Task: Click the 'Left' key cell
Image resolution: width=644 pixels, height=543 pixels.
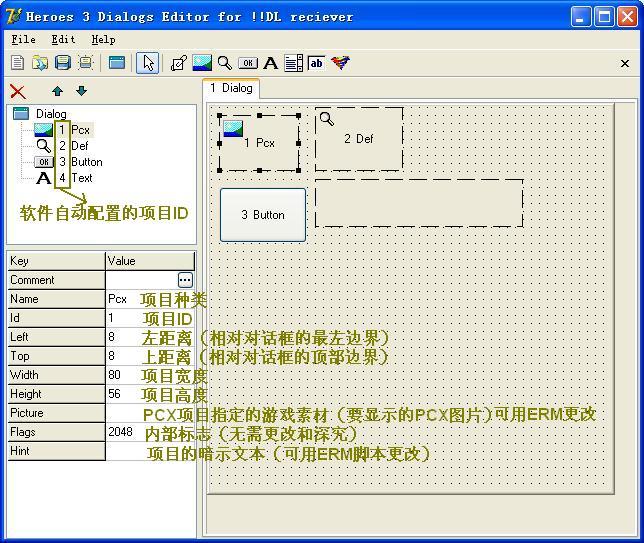Action: point(56,337)
